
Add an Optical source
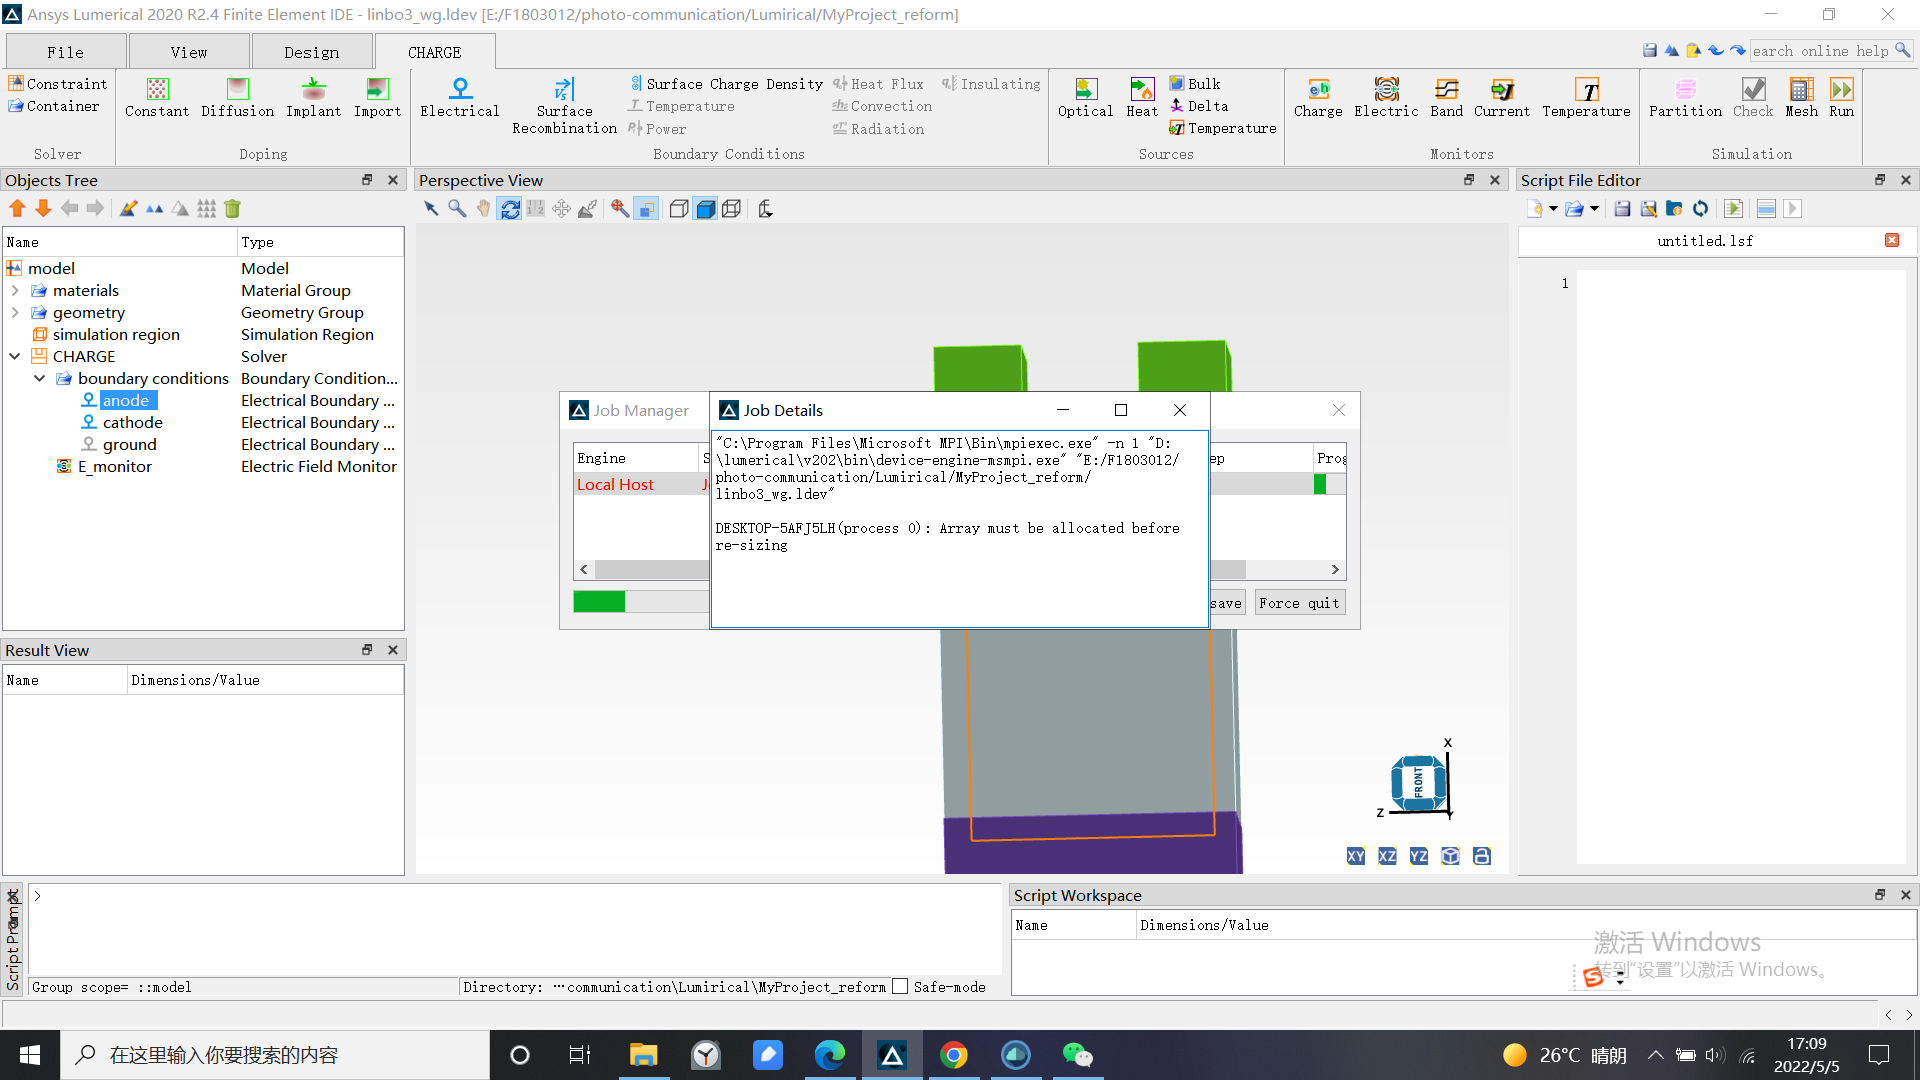coord(1085,97)
